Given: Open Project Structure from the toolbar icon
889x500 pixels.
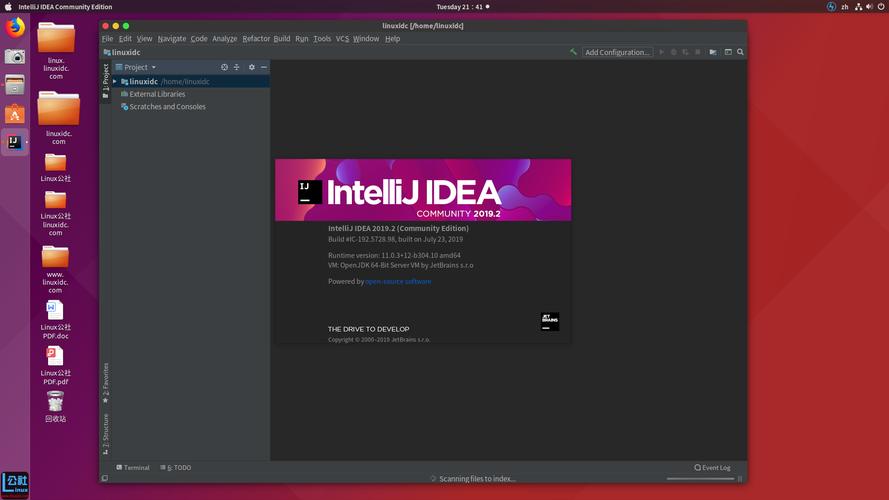Looking at the screenshot, I should [x=713, y=52].
